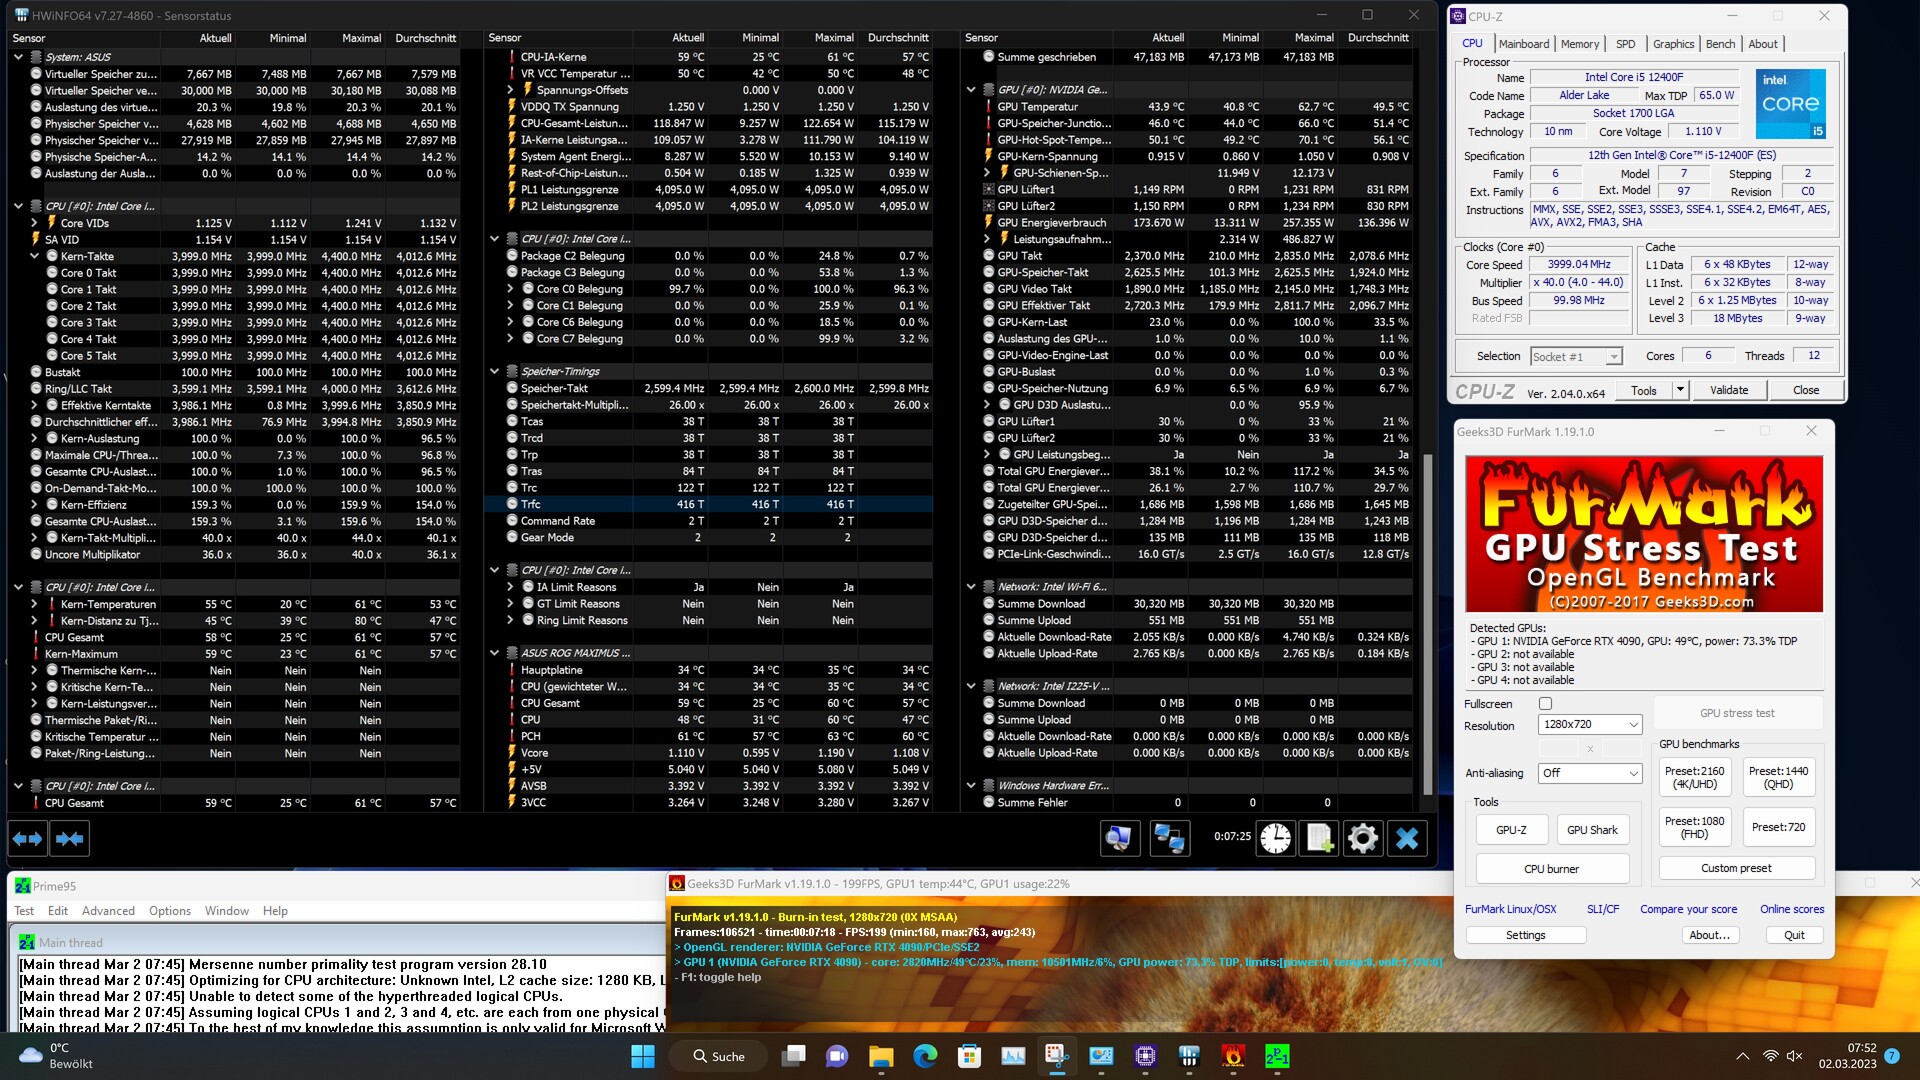
Task: Collapse the Network: Intel Wi-Fi 6 group
Action: [971, 587]
